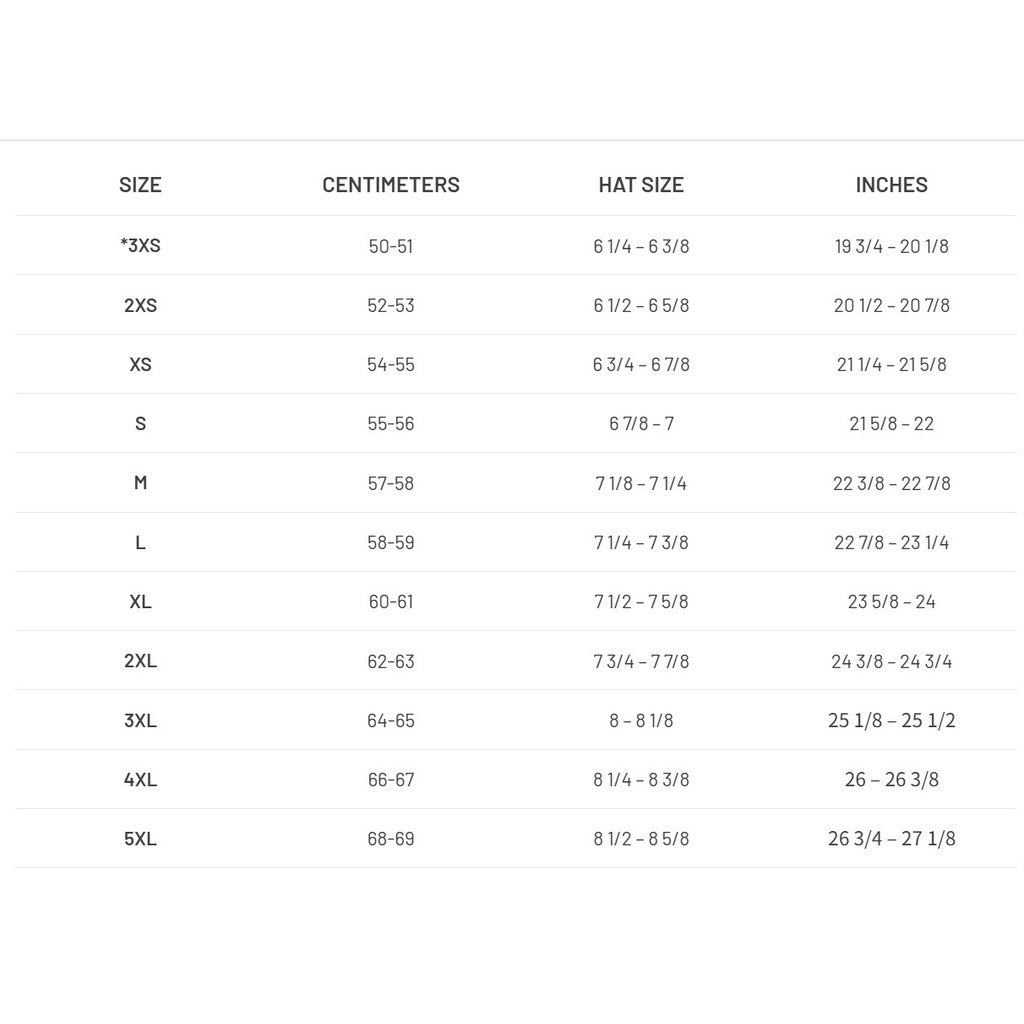Select hat size 7 1/4 – 7 3/8
Viewport: 1024px width, 1024px height.
(641, 543)
